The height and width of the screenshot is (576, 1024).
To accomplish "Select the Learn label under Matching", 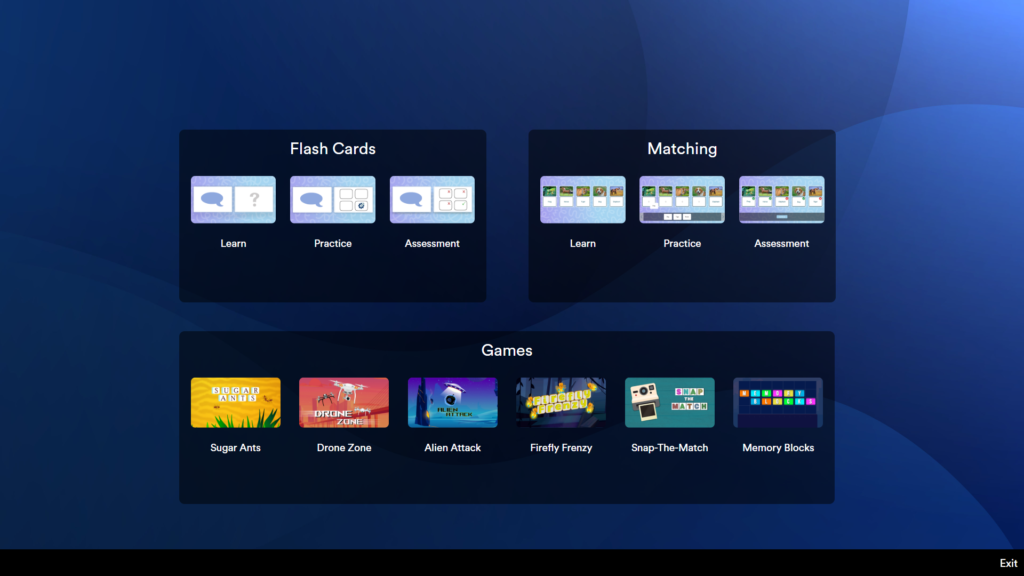I will (x=583, y=244).
